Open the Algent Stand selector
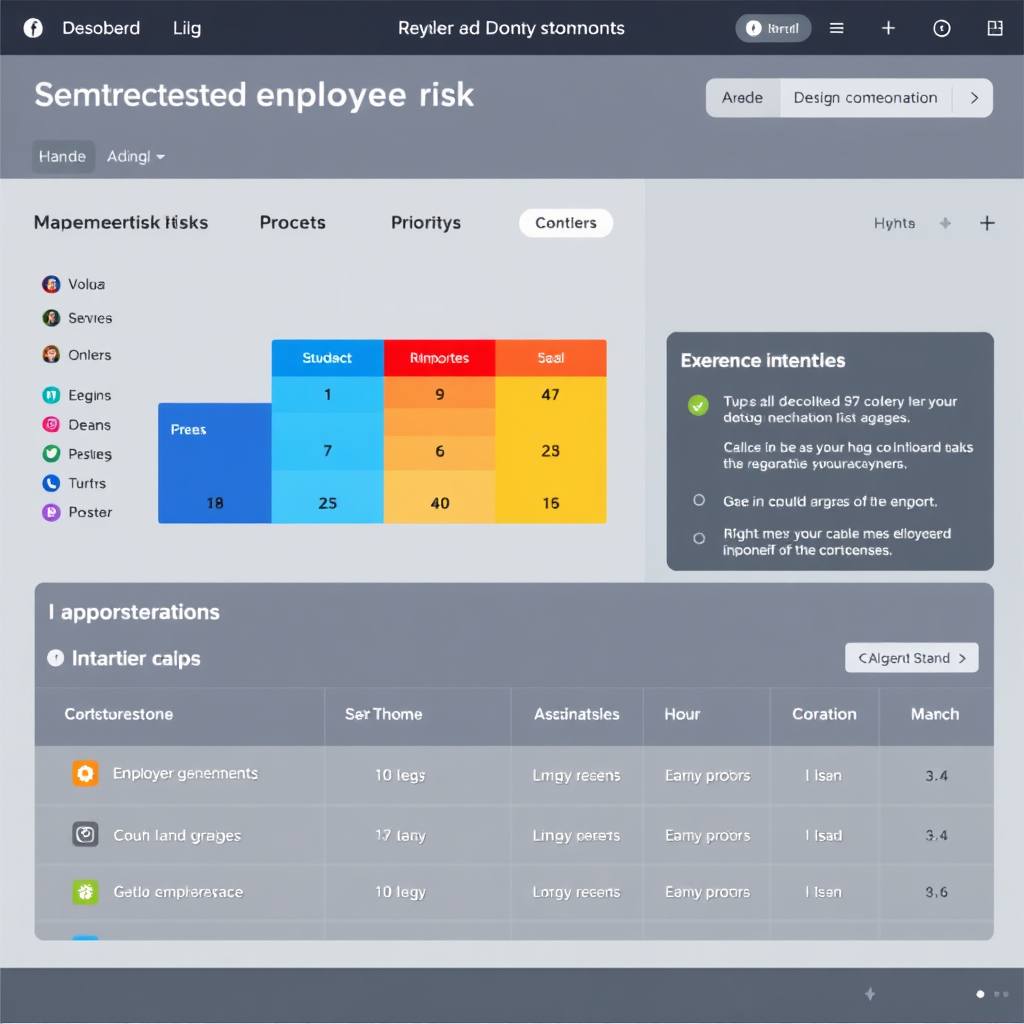Image resolution: width=1024 pixels, height=1024 pixels. (x=911, y=658)
